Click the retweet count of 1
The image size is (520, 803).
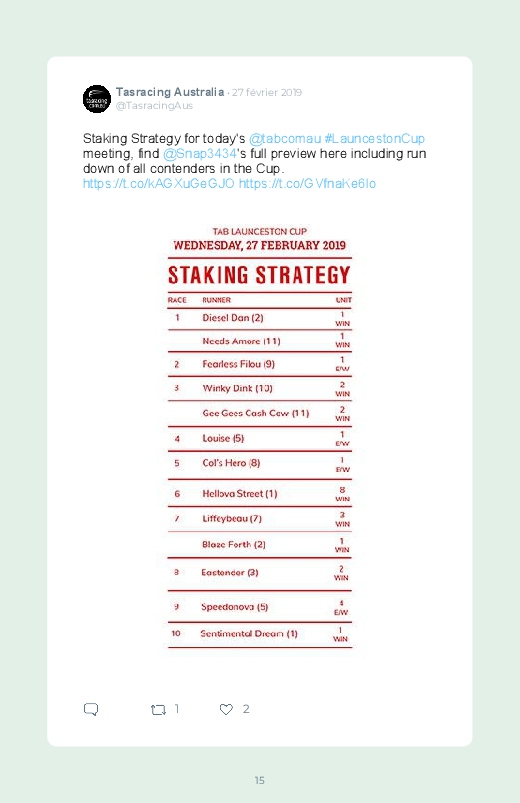[177, 709]
